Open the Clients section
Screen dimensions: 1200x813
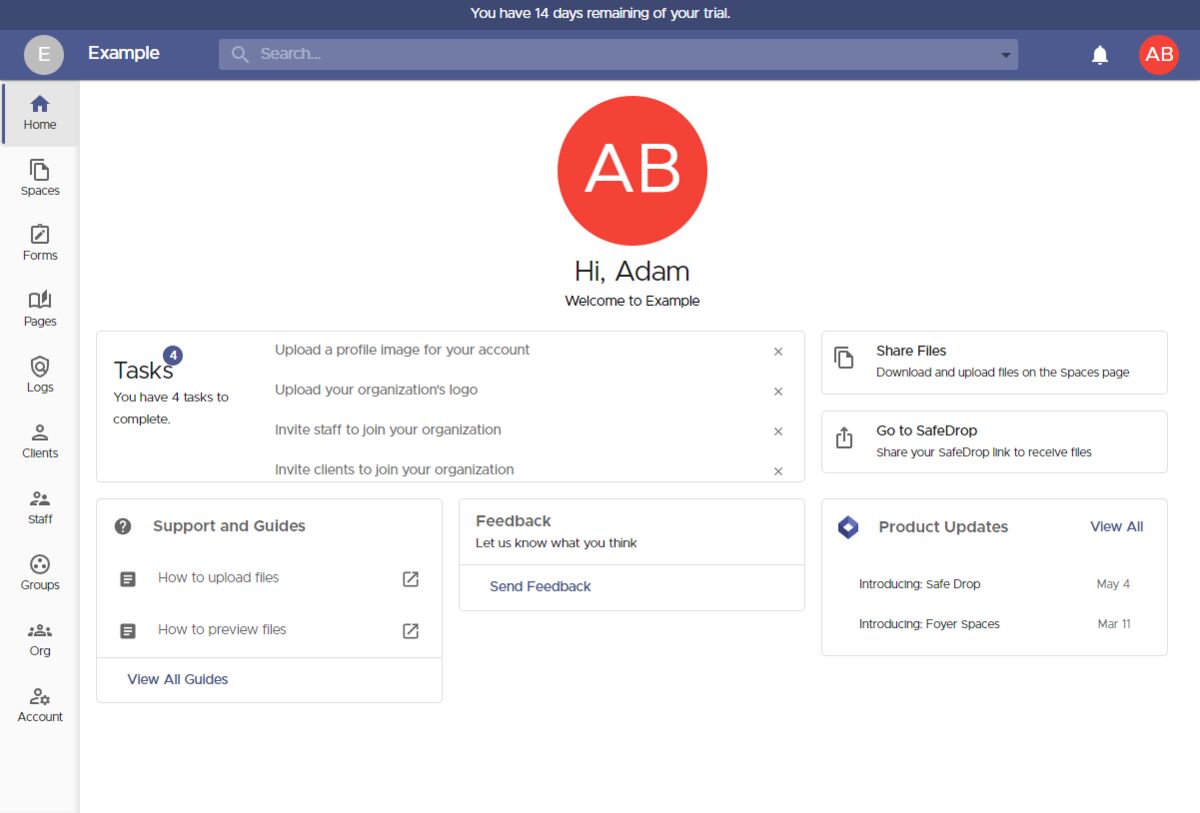pyautogui.click(x=39, y=440)
